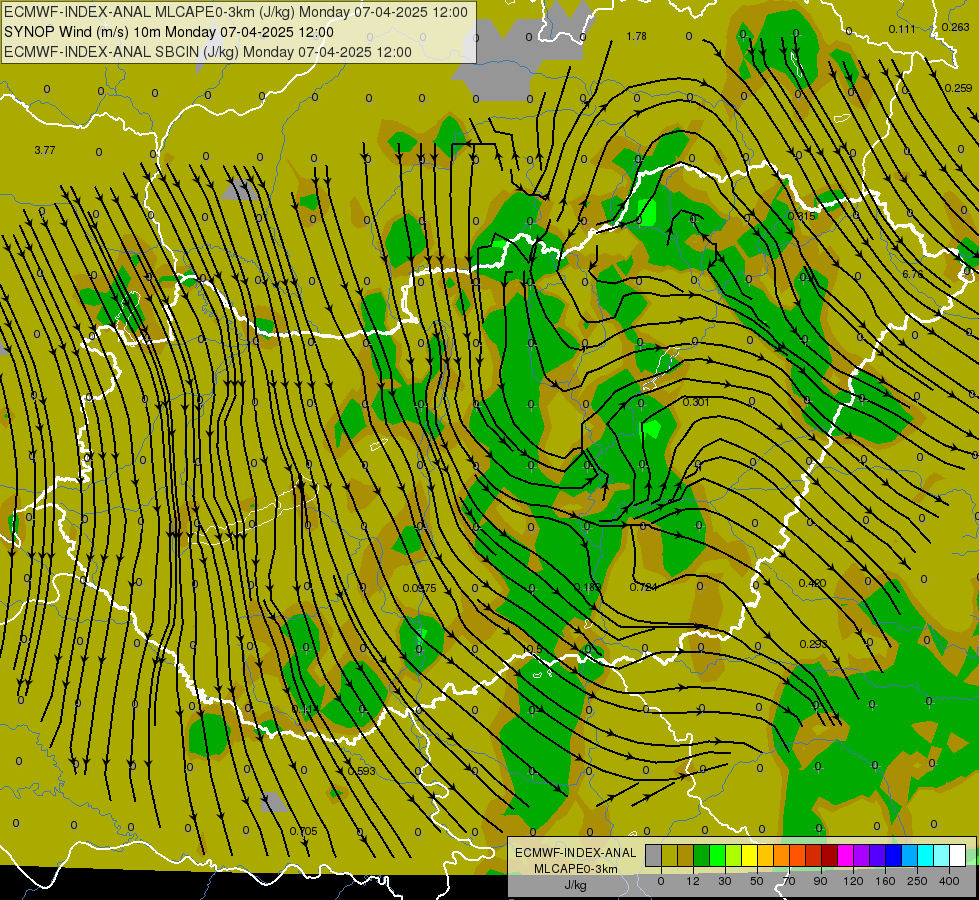The image size is (979, 900).
Task: Click the 0.705 value label
Action: [303, 831]
